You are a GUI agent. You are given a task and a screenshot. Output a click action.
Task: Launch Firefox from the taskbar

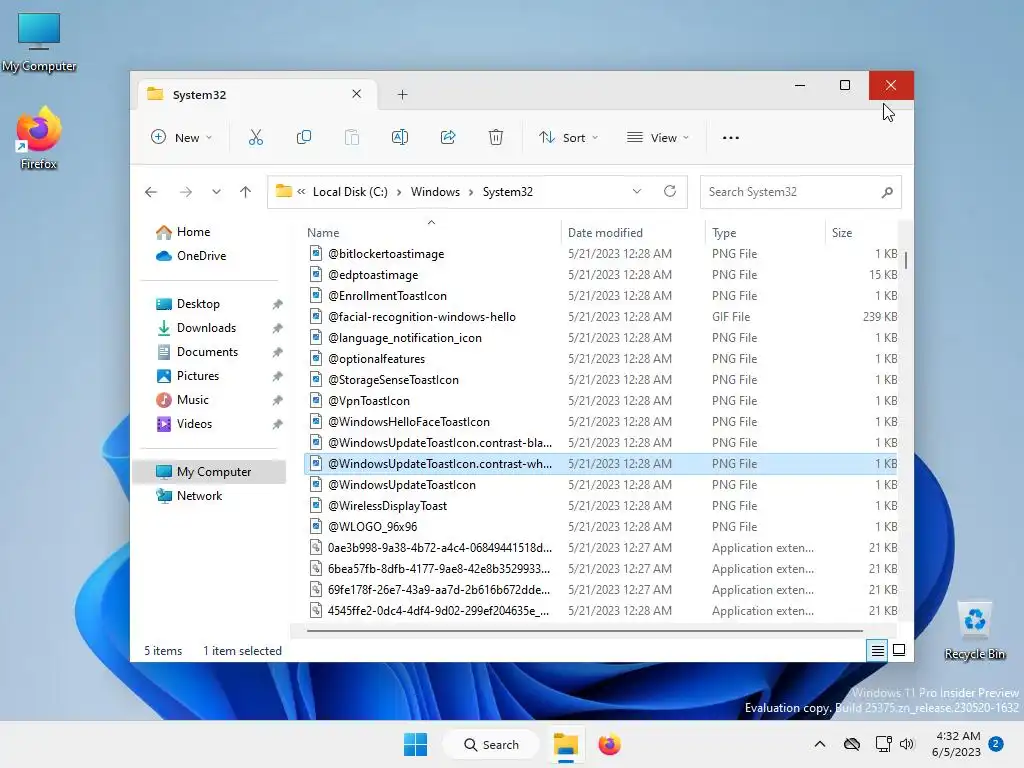(609, 744)
